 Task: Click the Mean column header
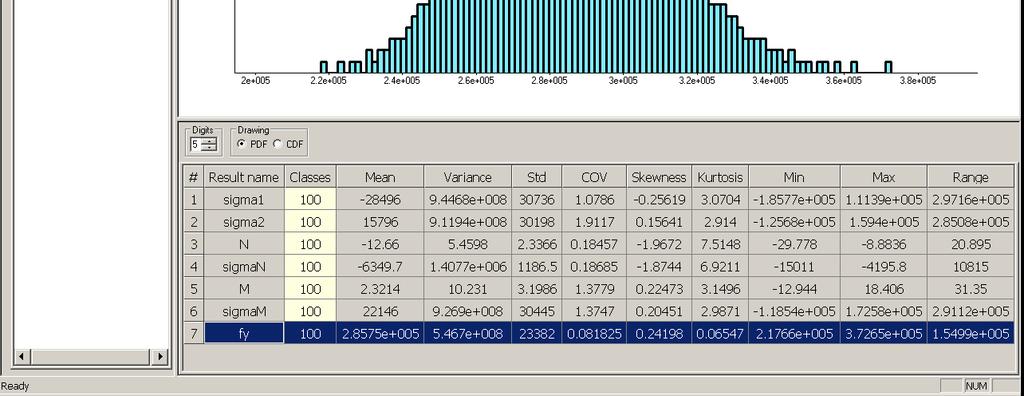click(x=380, y=177)
